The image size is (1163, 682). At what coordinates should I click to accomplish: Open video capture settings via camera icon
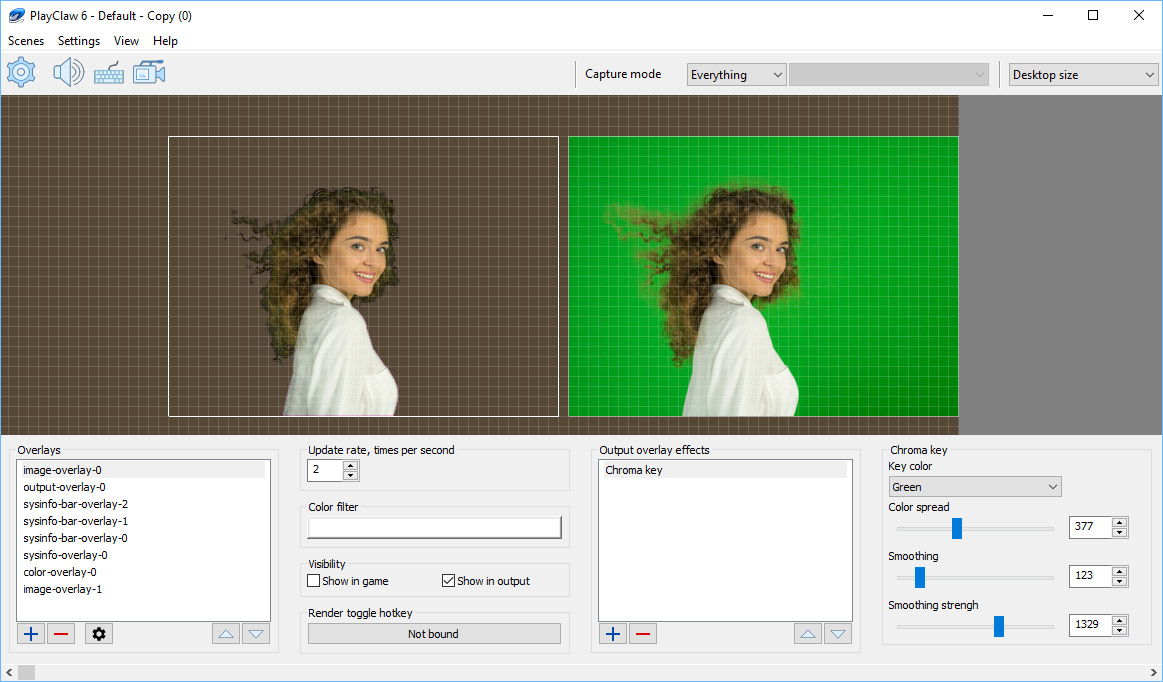[148, 71]
